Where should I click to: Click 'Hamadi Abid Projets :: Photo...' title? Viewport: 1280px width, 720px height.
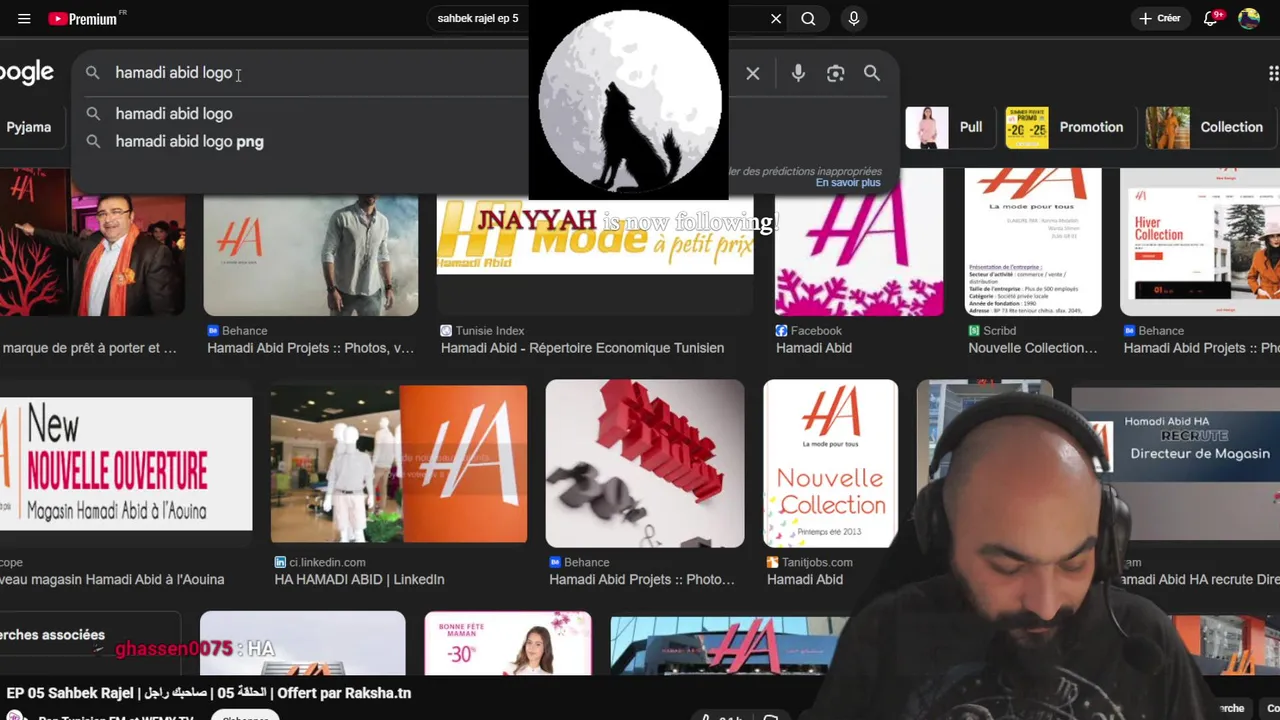641,579
